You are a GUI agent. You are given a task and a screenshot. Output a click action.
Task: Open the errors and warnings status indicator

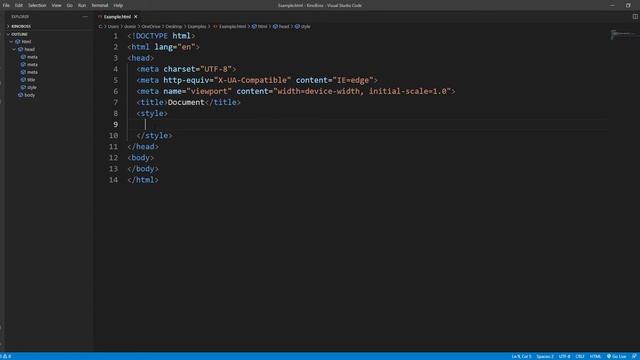pyautogui.click(x=6, y=356)
